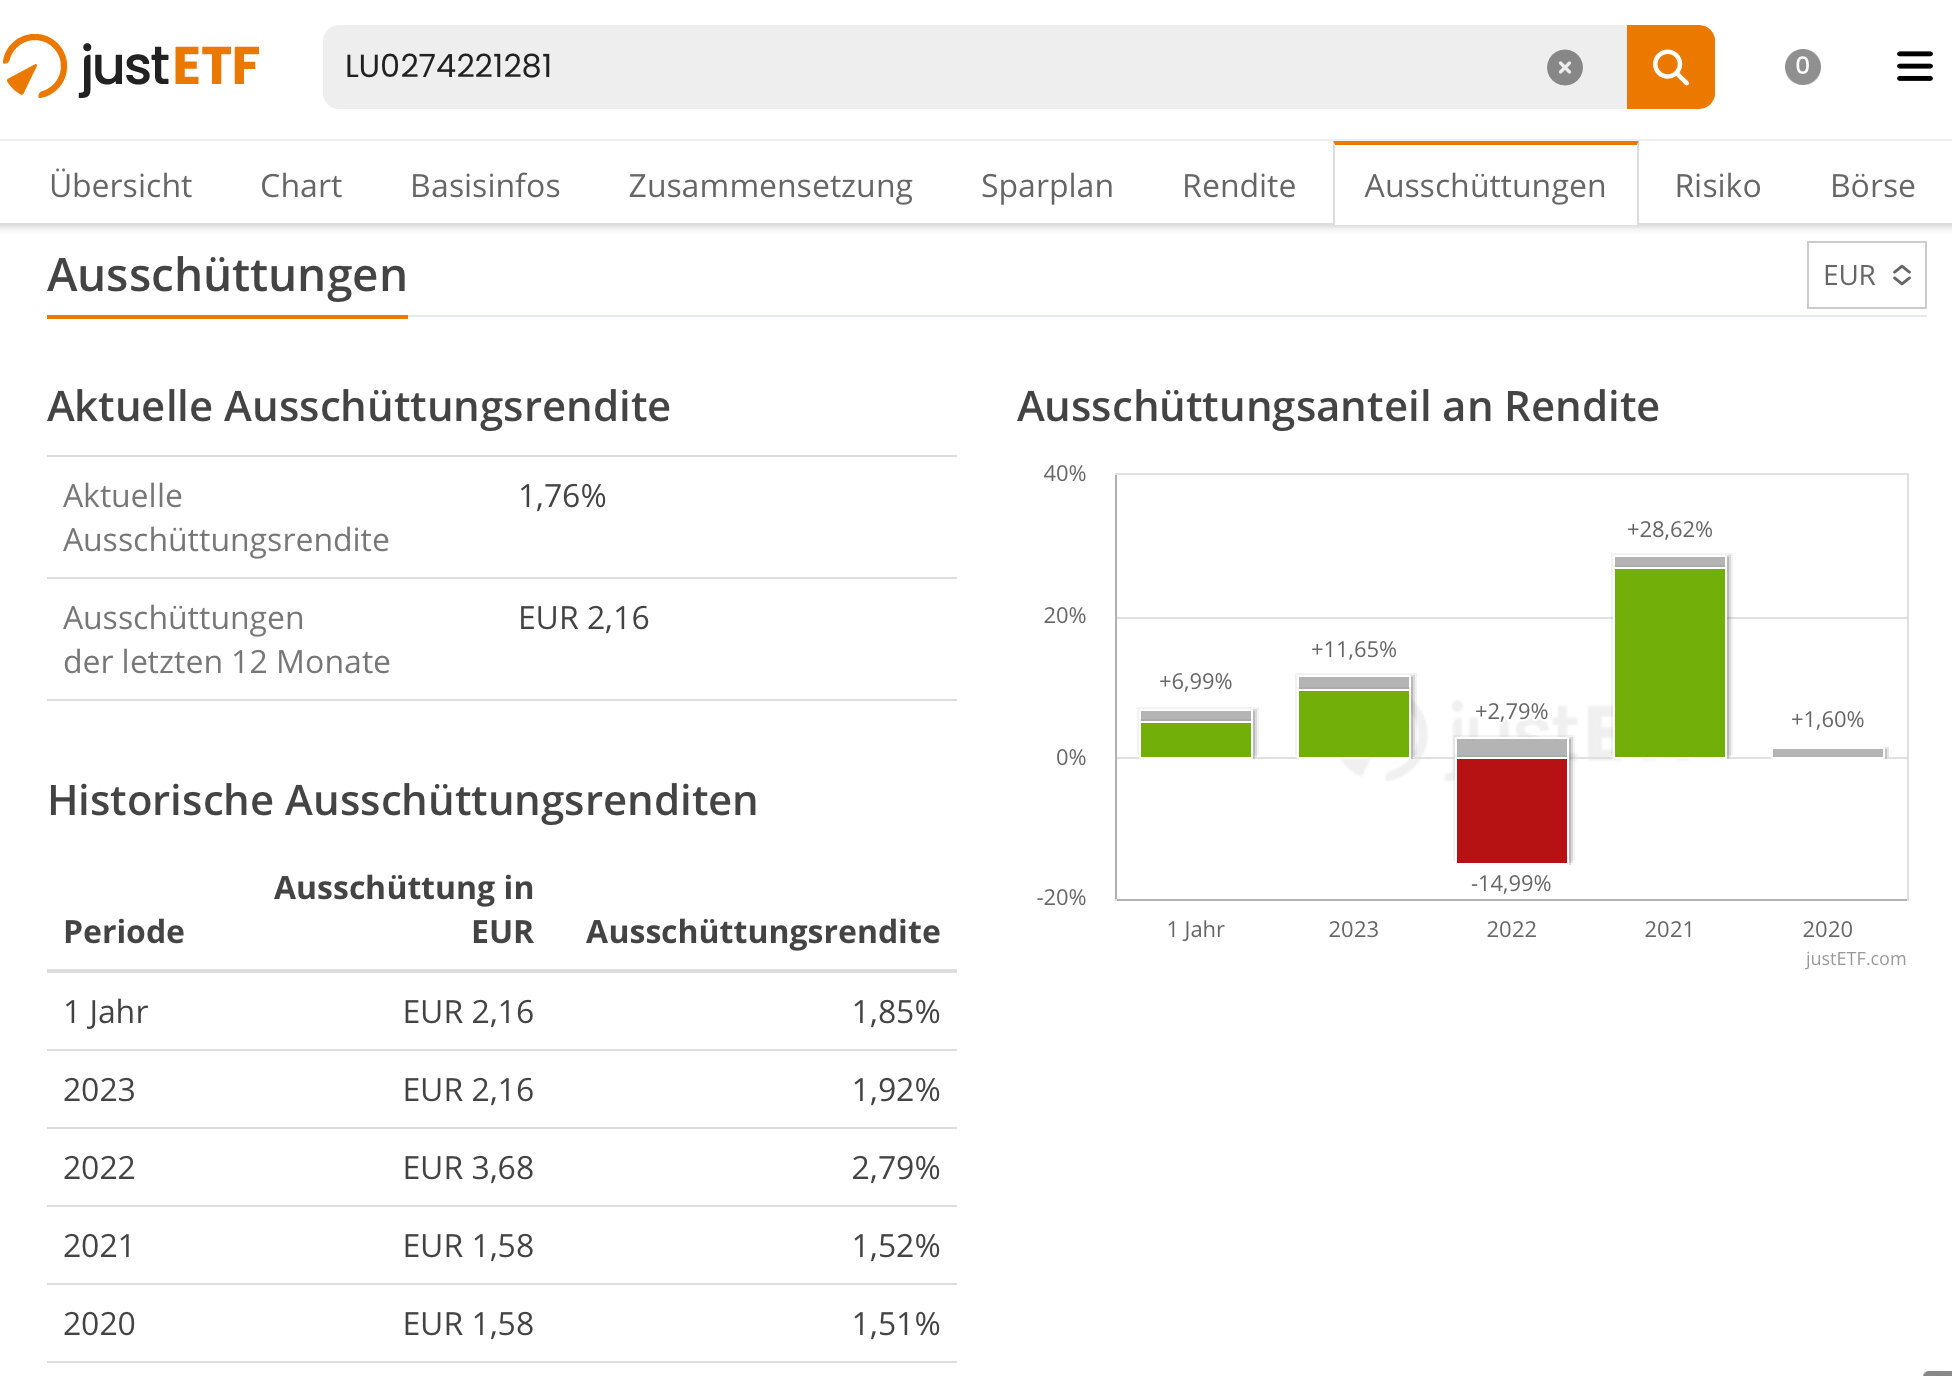Click the tall green 2021 bar
Viewport: 1952px width, 1376px height.
1669,662
